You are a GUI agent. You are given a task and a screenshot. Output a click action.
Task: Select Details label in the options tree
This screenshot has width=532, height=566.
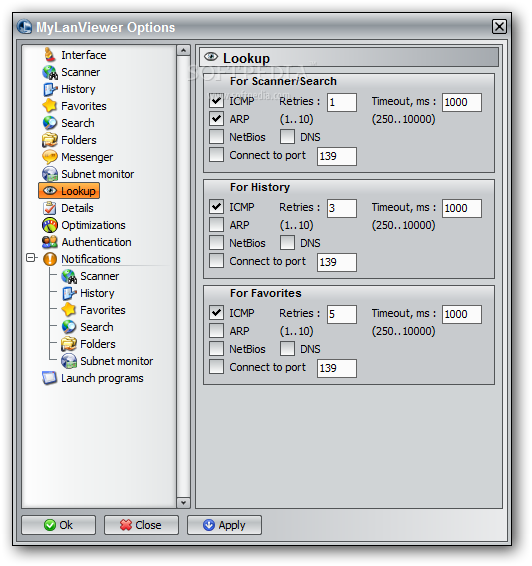77,208
